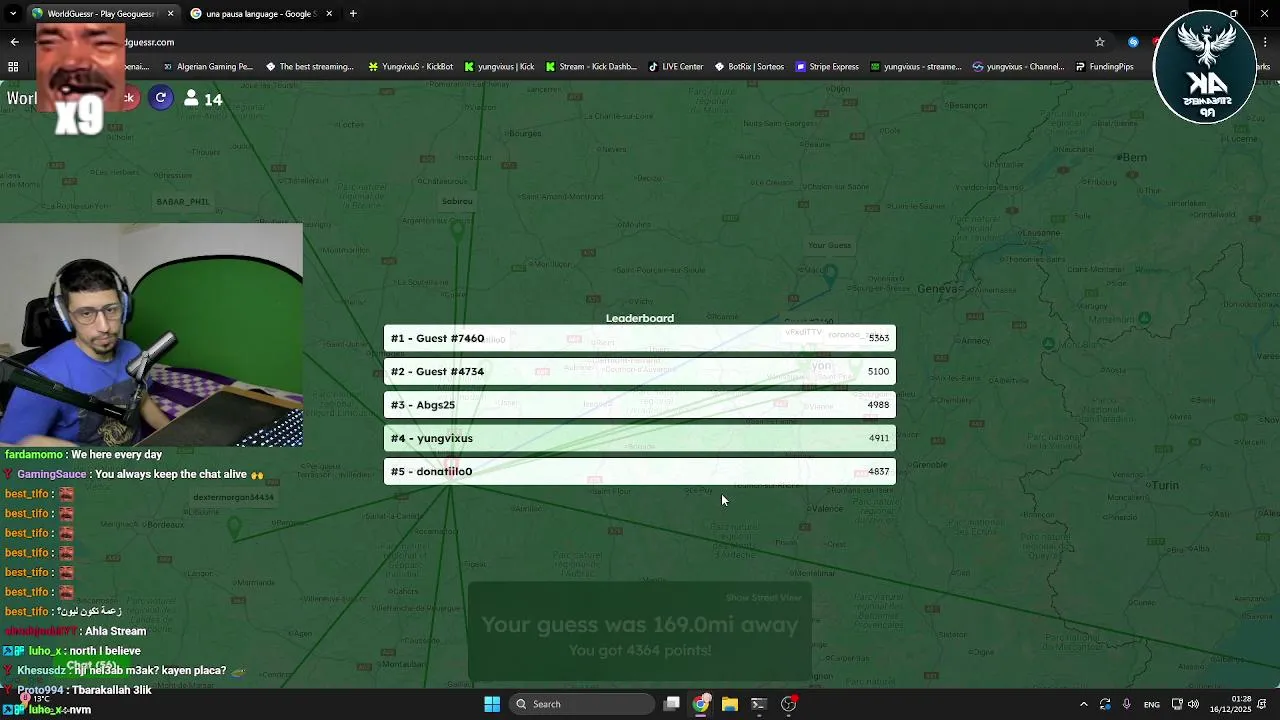Open File Explorer from the taskbar

click(x=730, y=704)
